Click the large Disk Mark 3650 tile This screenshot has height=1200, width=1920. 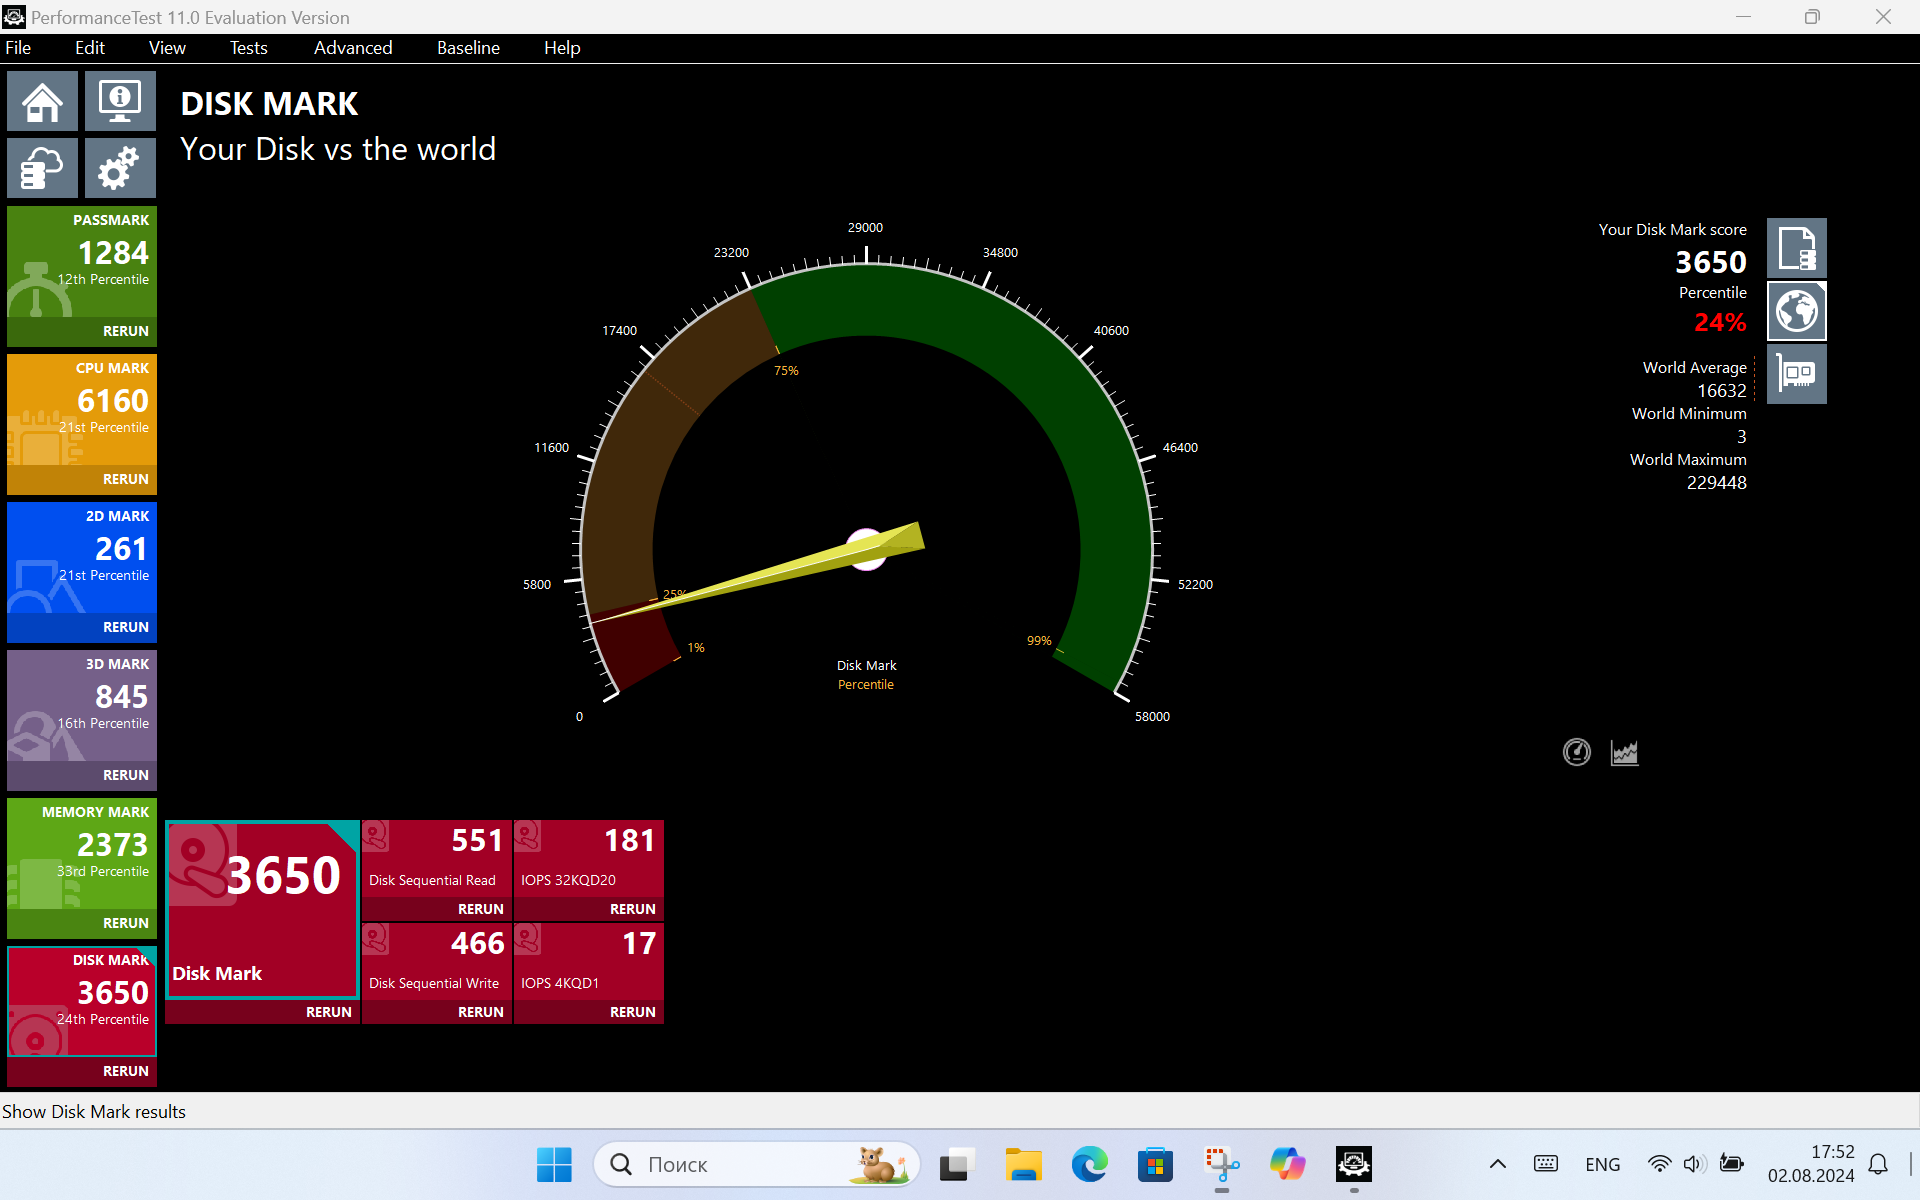[x=262, y=908]
